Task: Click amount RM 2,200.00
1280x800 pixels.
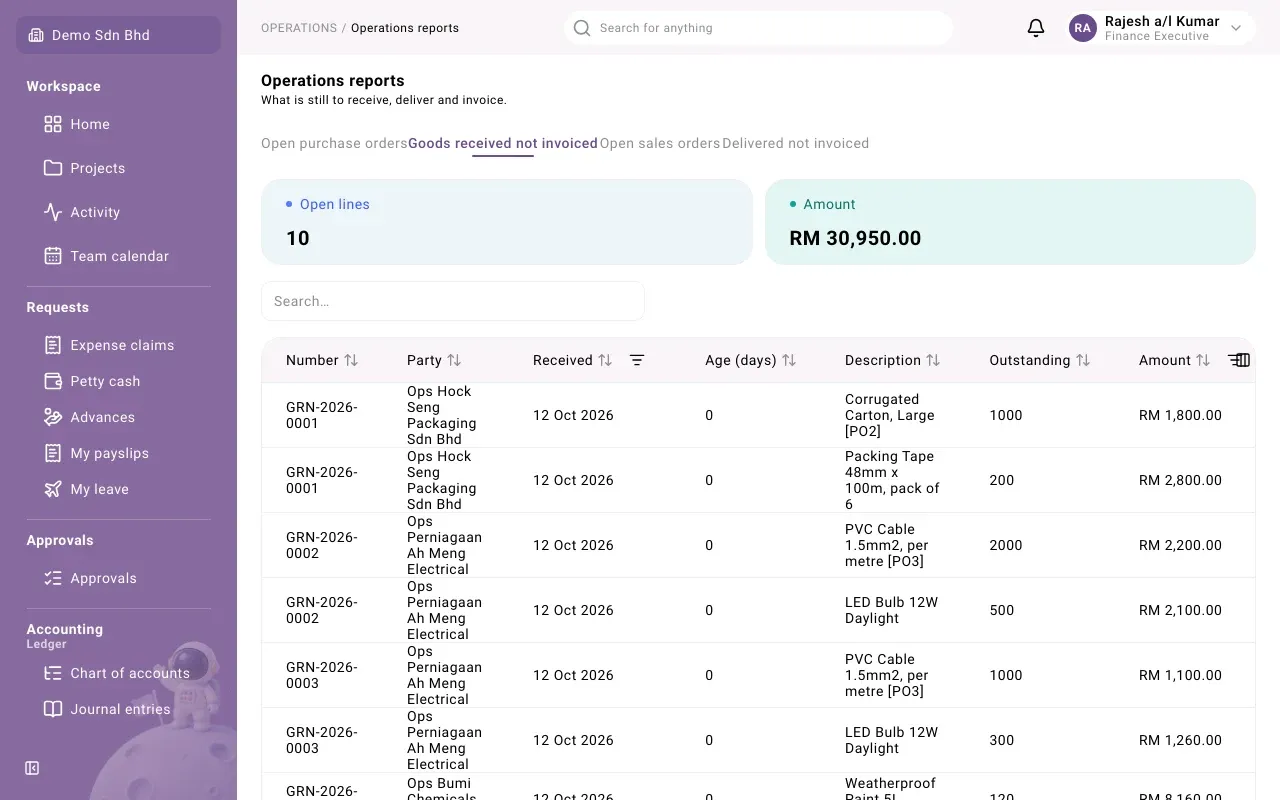Action: [1180, 545]
